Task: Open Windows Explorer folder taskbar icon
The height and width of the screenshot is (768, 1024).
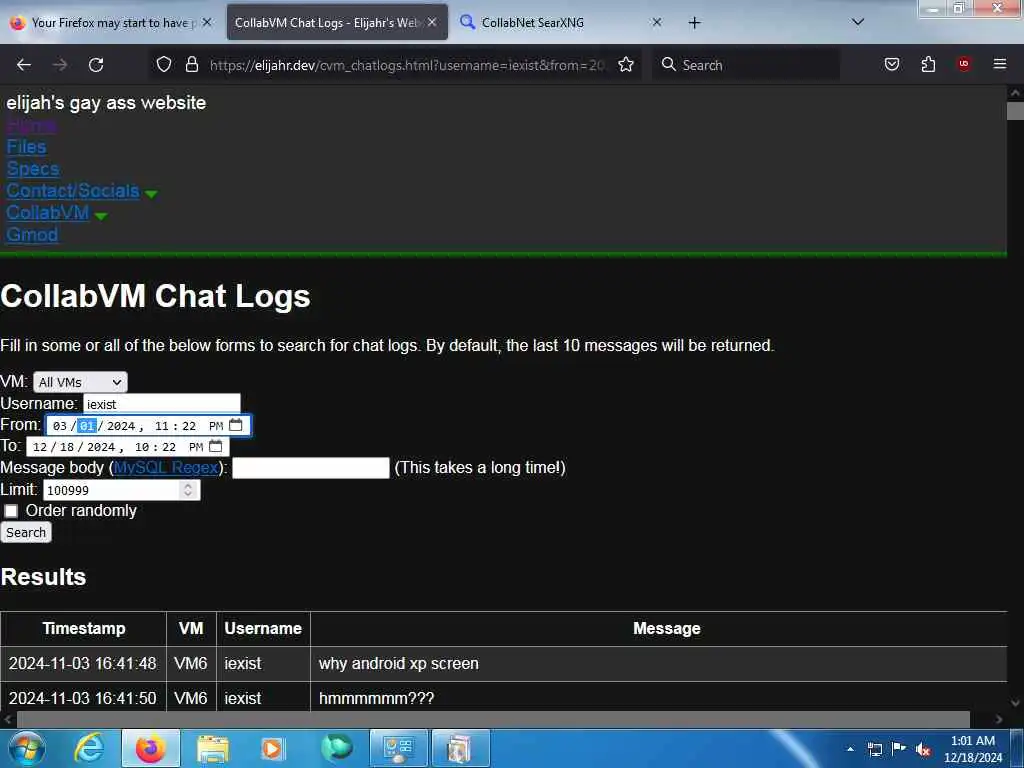Action: click(212, 748)
